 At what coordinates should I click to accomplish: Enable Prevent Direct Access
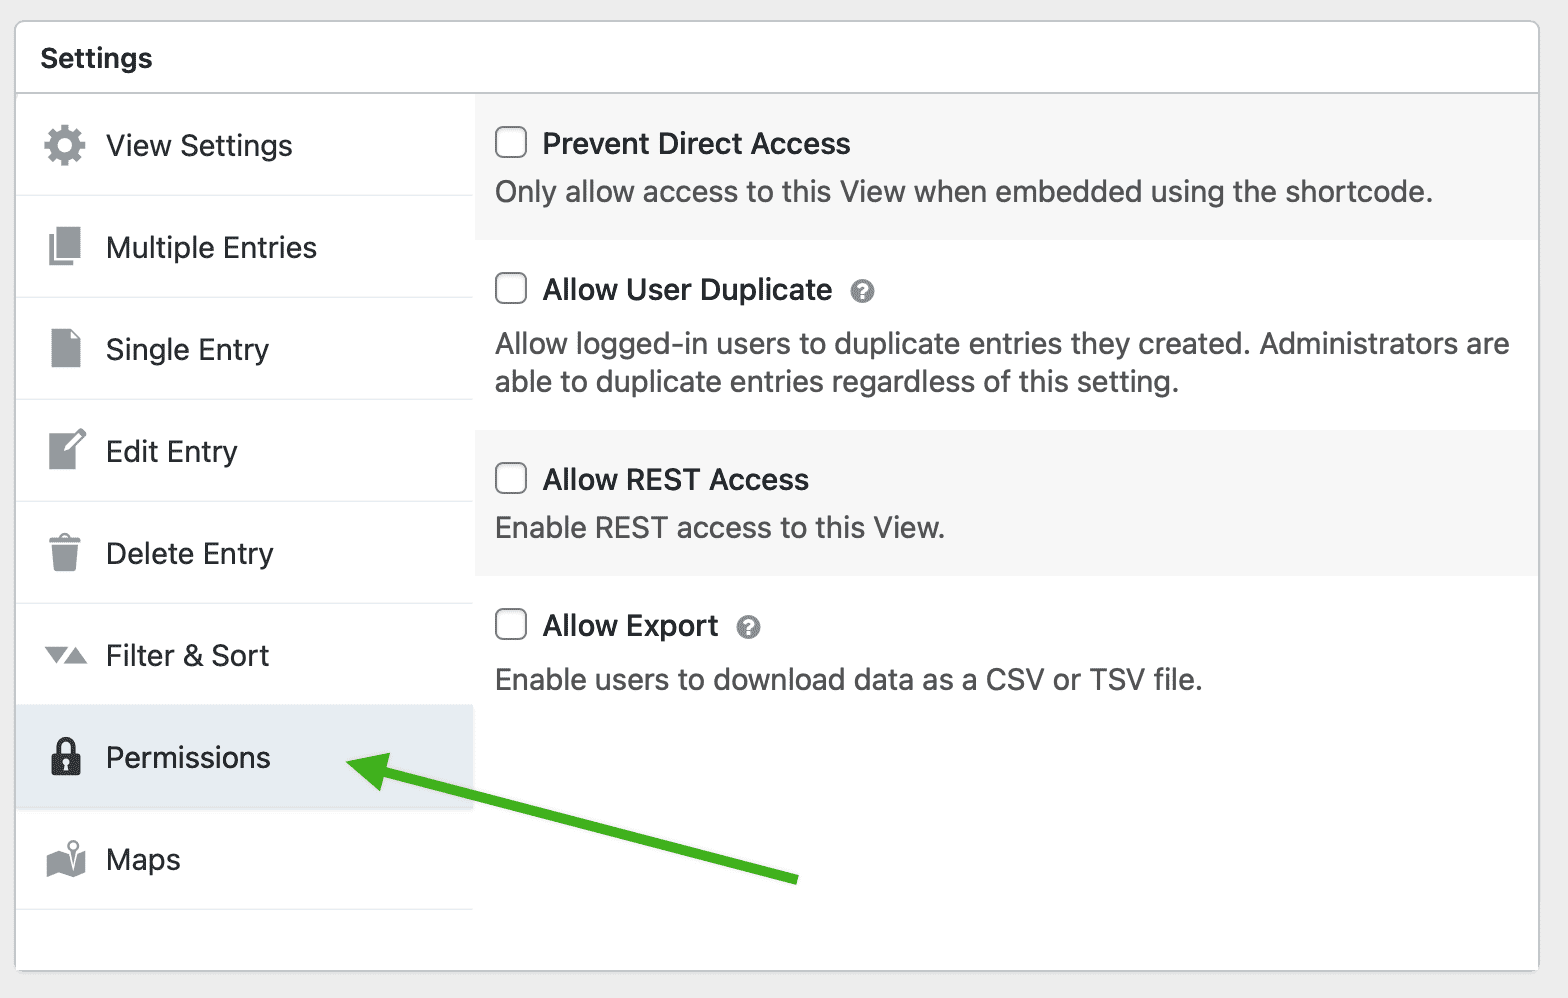511,143
